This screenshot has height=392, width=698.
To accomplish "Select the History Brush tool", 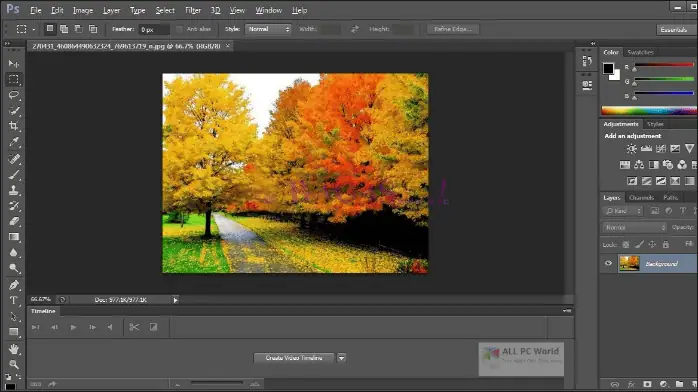I will click(14, 206).
